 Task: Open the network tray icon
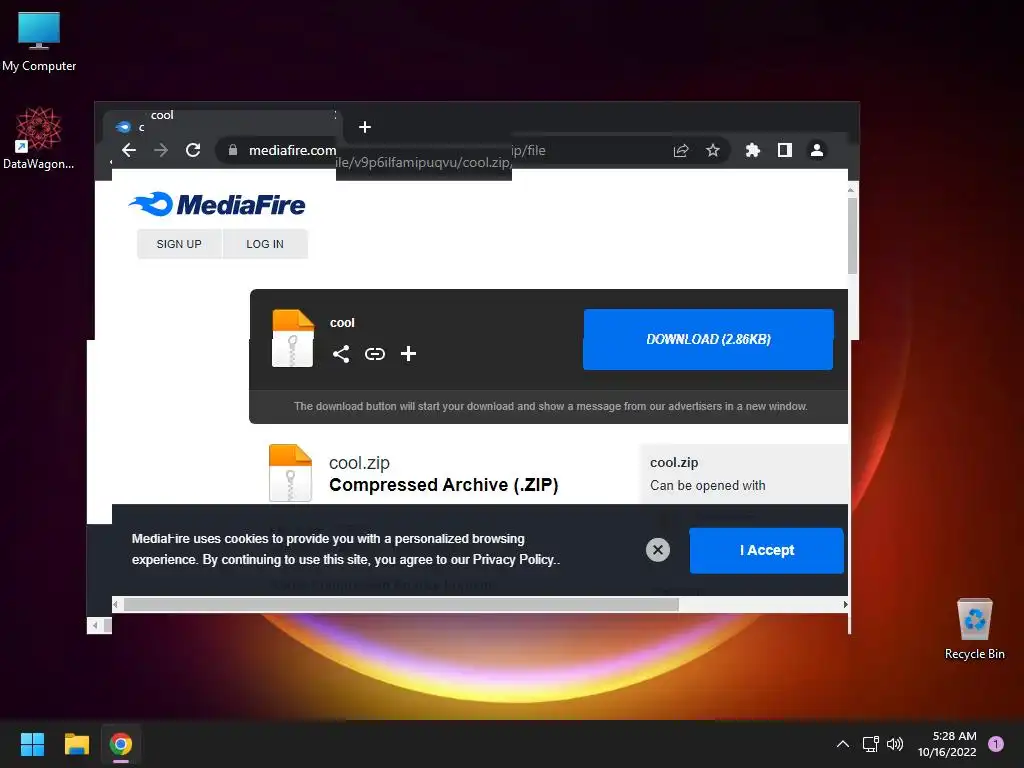pyautogui.click(x=871, y=744)
